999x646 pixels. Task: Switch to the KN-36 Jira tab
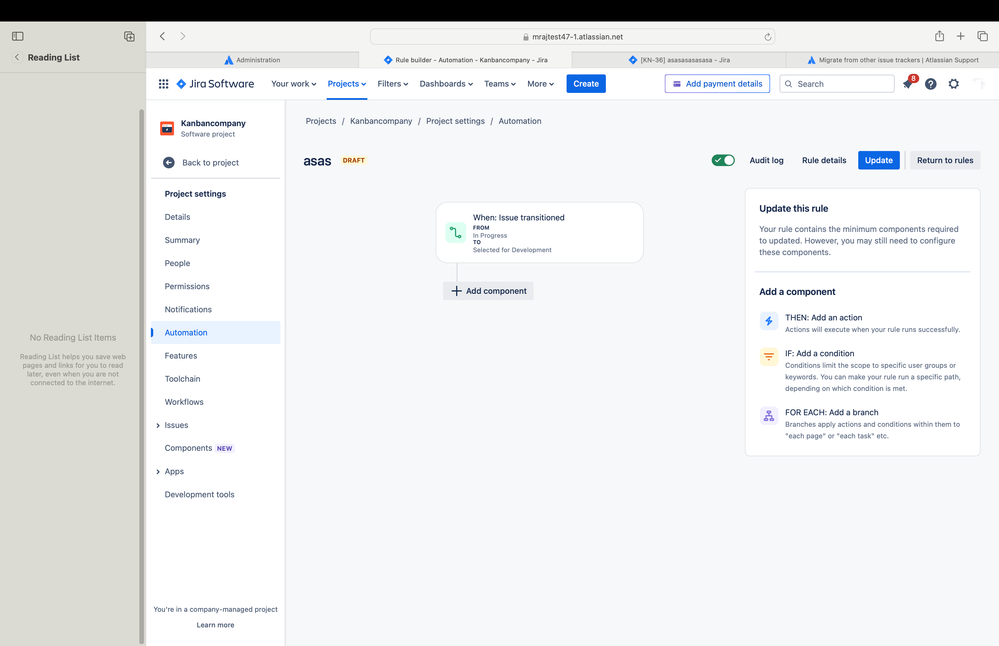click(x=679, y=60)
